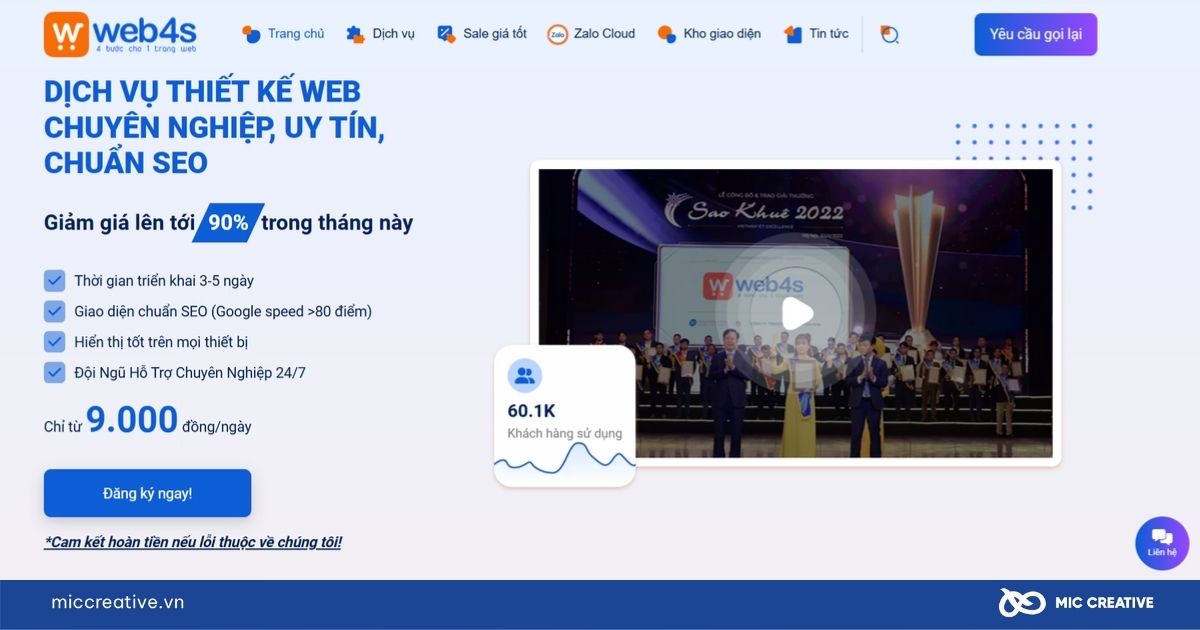Screen dimensions: 1200x630
Task: Click the Tin tức news icon
Action: pyautogui.click(x=793, y=34)
